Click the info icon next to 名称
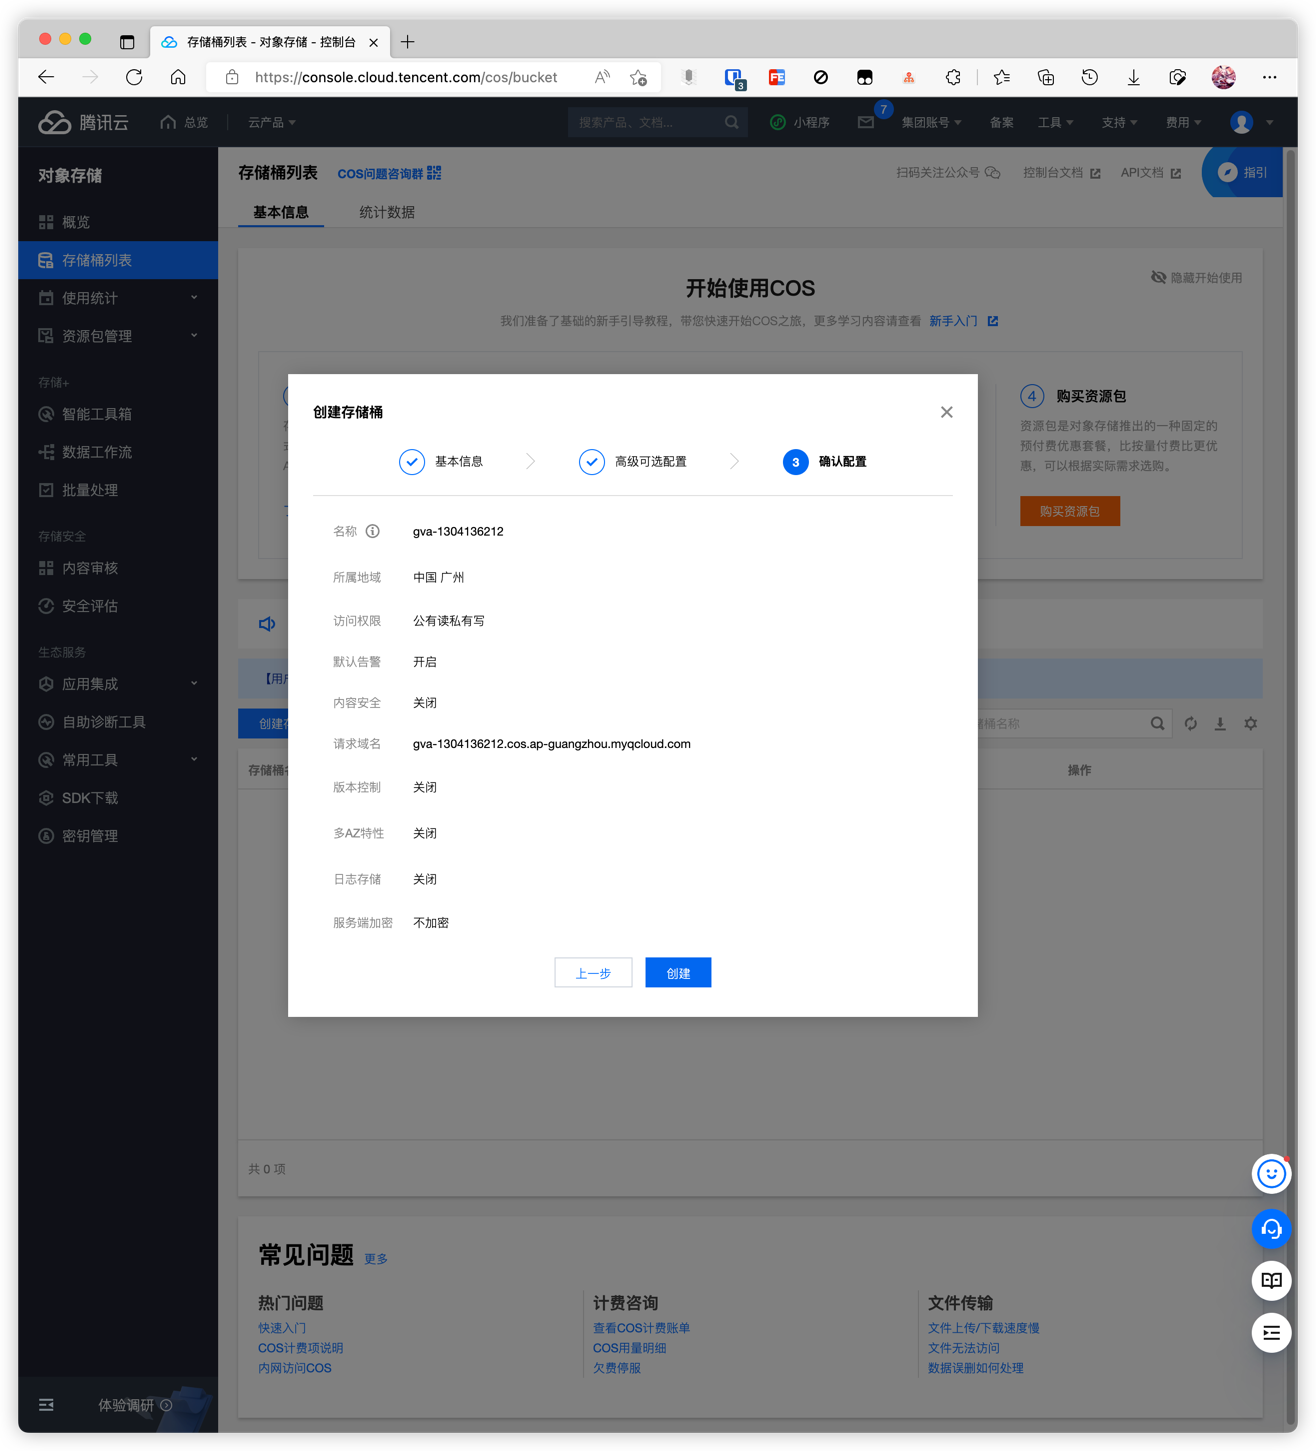The image size is (1316, 1451). (372, 531)
